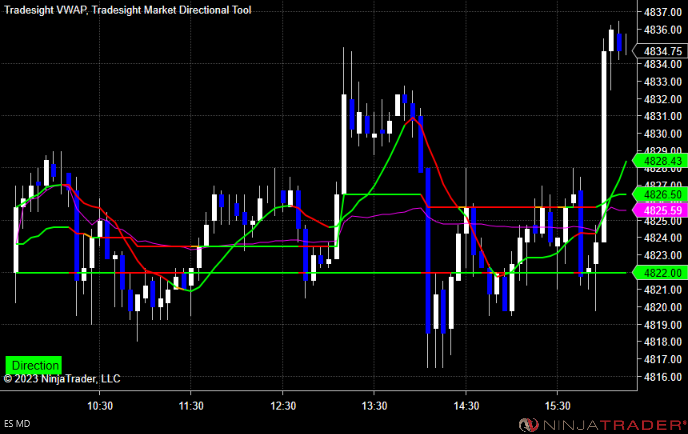Viewport: 688px width, 434px height.
Task: Click the 12:30 time axis label
Action: pos(283,405)
